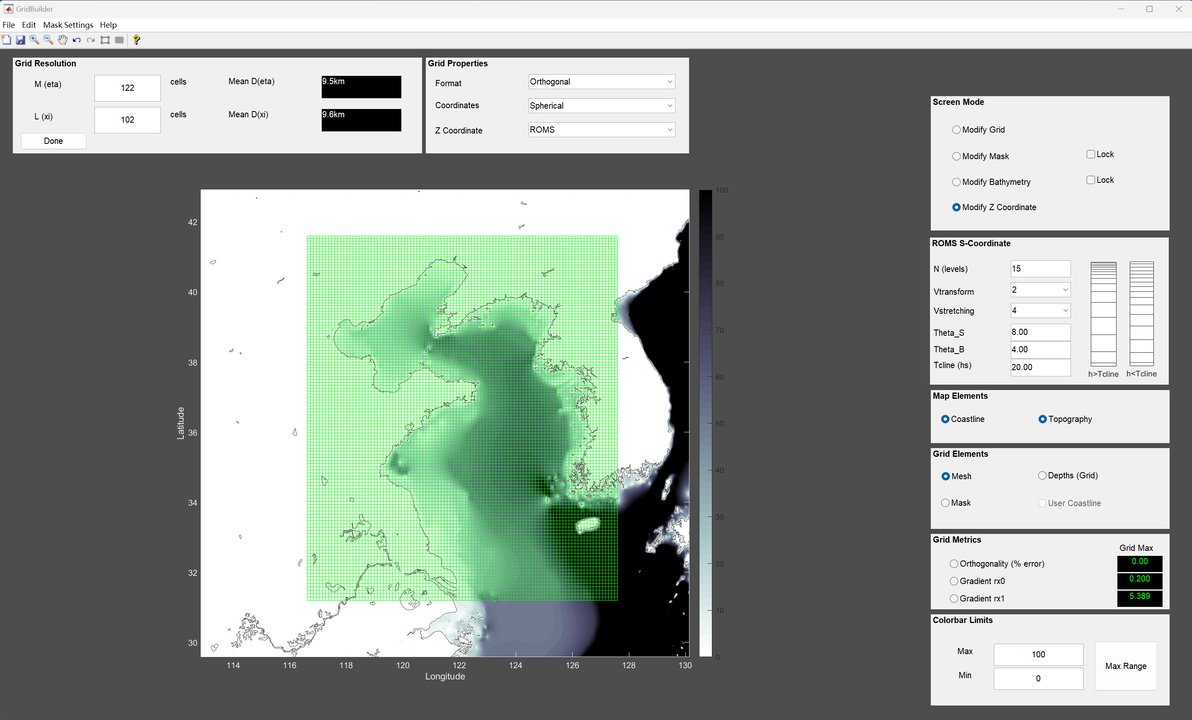This screenshot has width=1192, height=720.
Task: Click the Undo arrow icon
Action: click(x=77, y=40)
